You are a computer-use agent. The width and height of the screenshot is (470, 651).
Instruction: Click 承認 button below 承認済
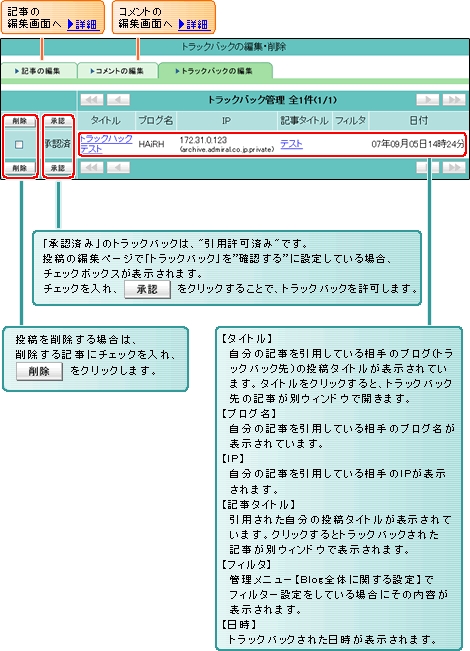(x=58, y=168)
